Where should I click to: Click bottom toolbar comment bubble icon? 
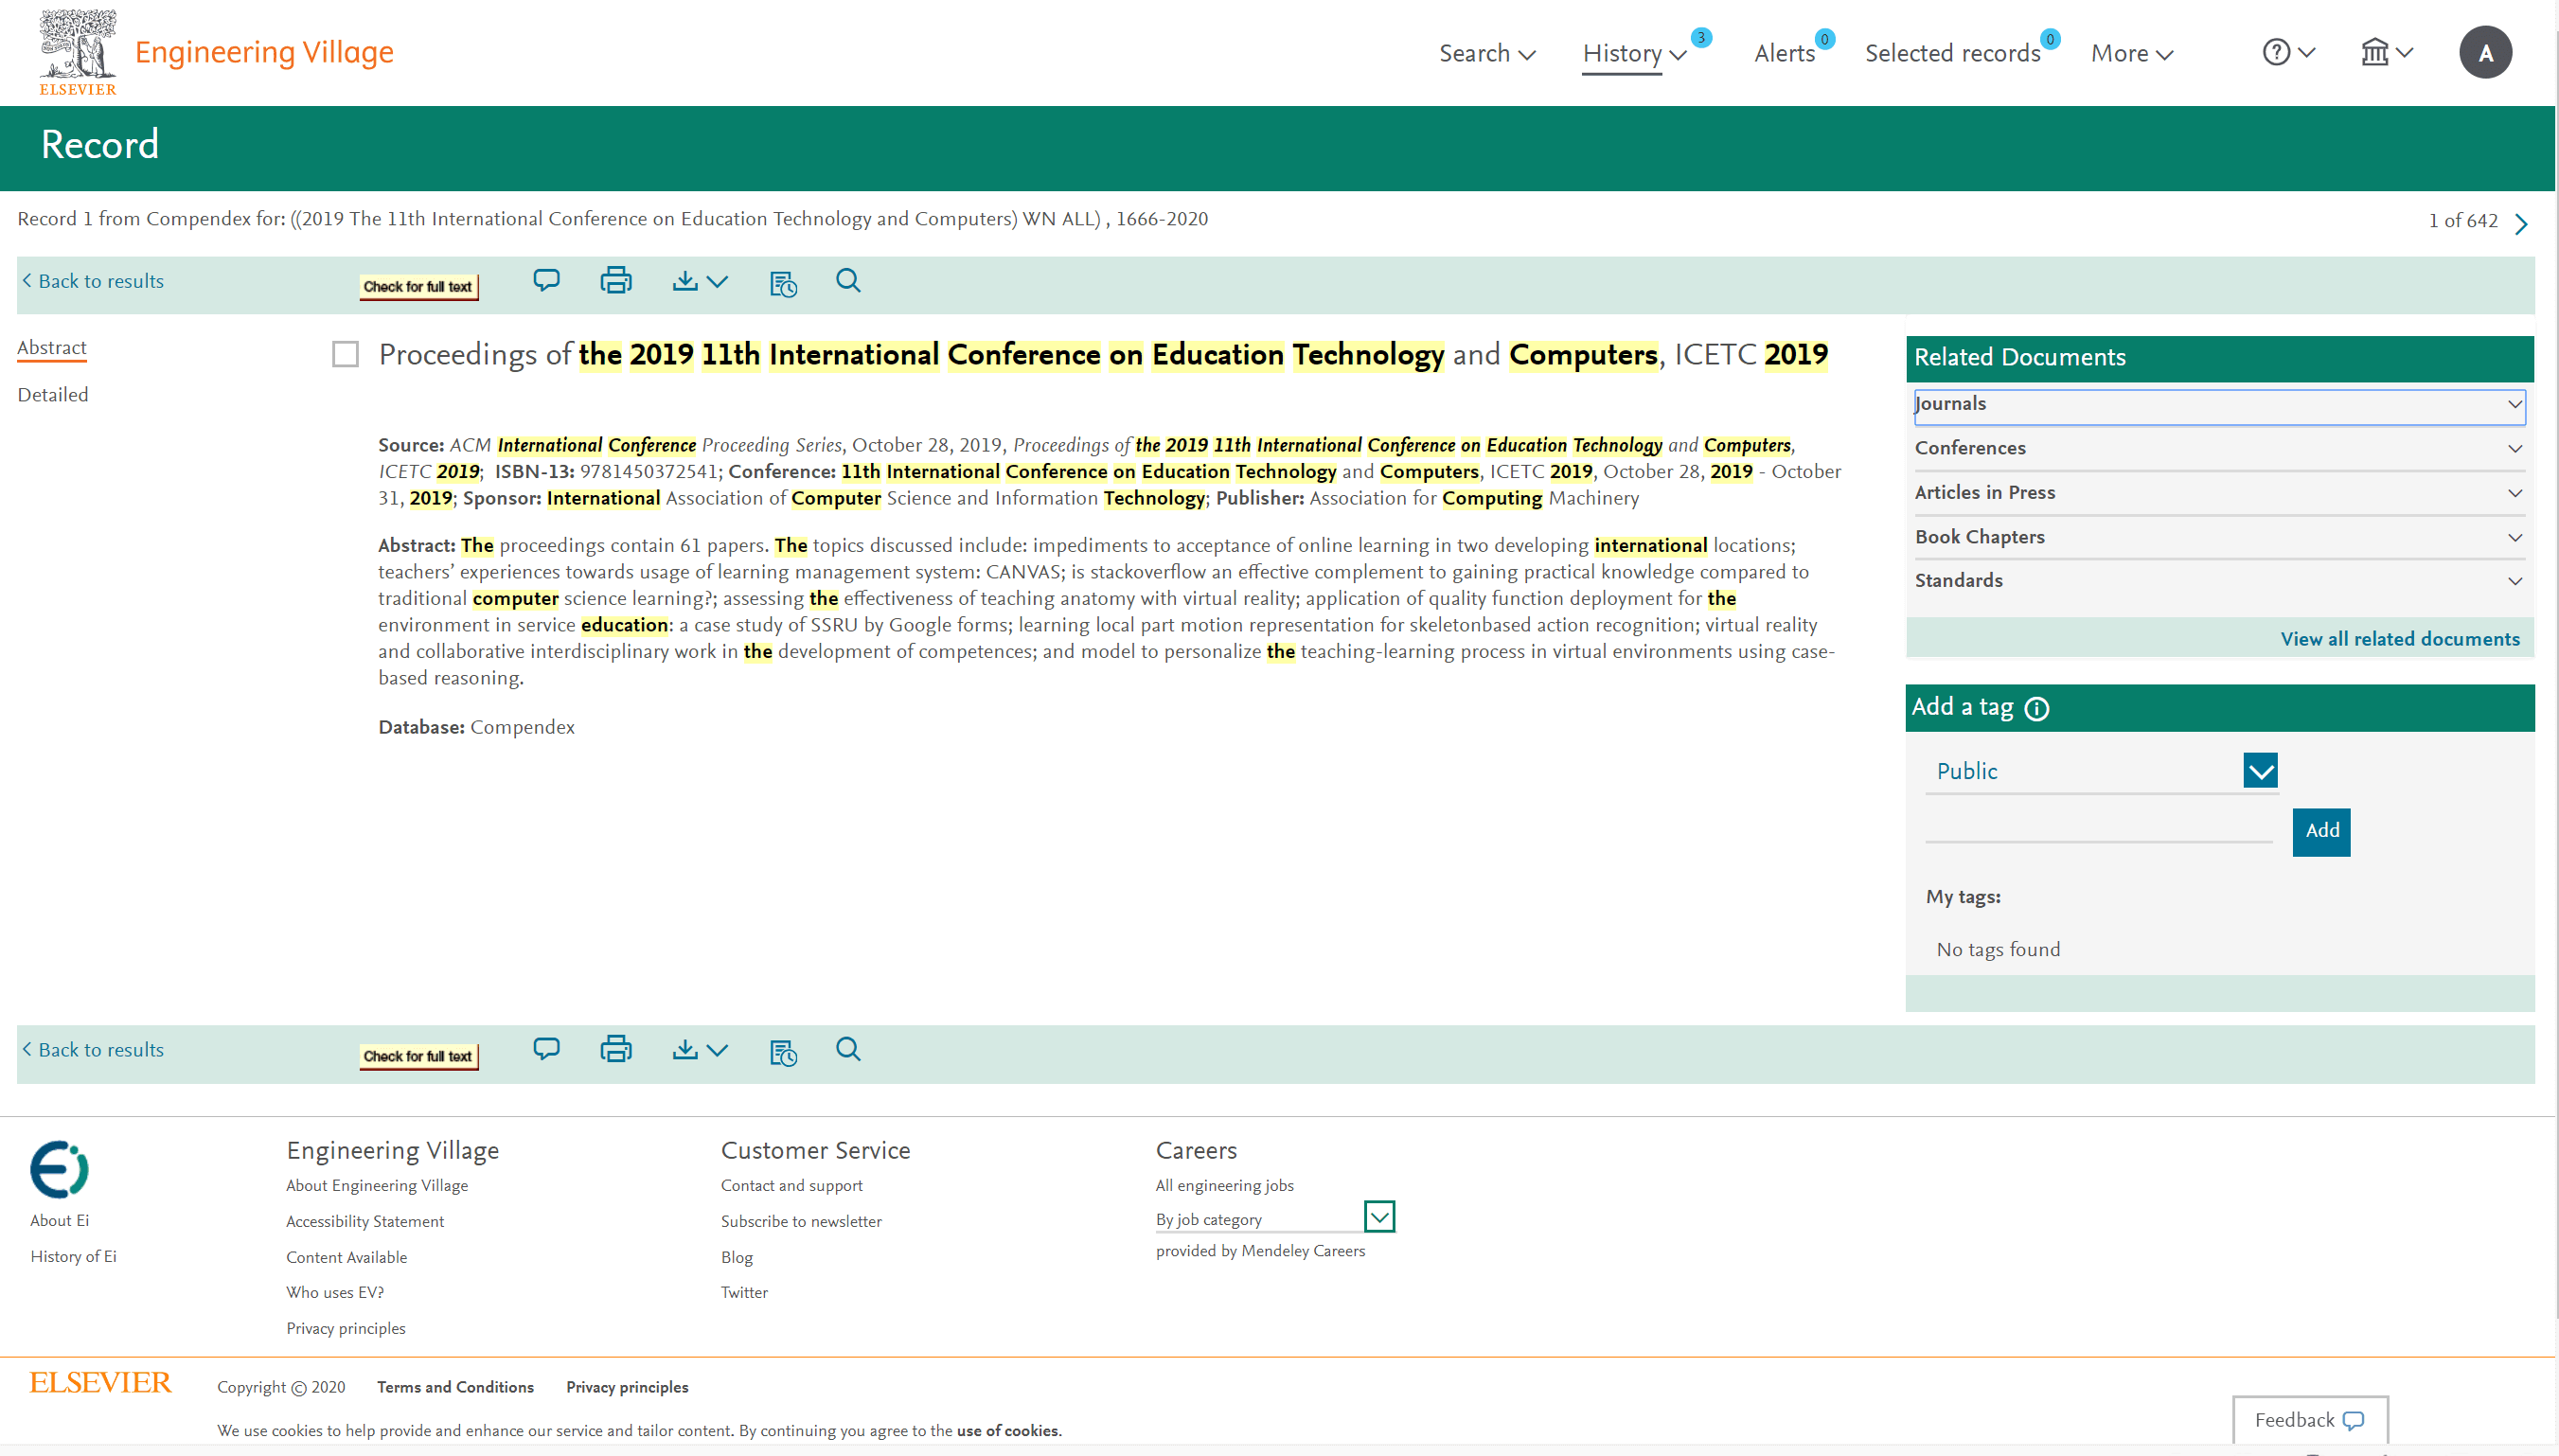546,1049
